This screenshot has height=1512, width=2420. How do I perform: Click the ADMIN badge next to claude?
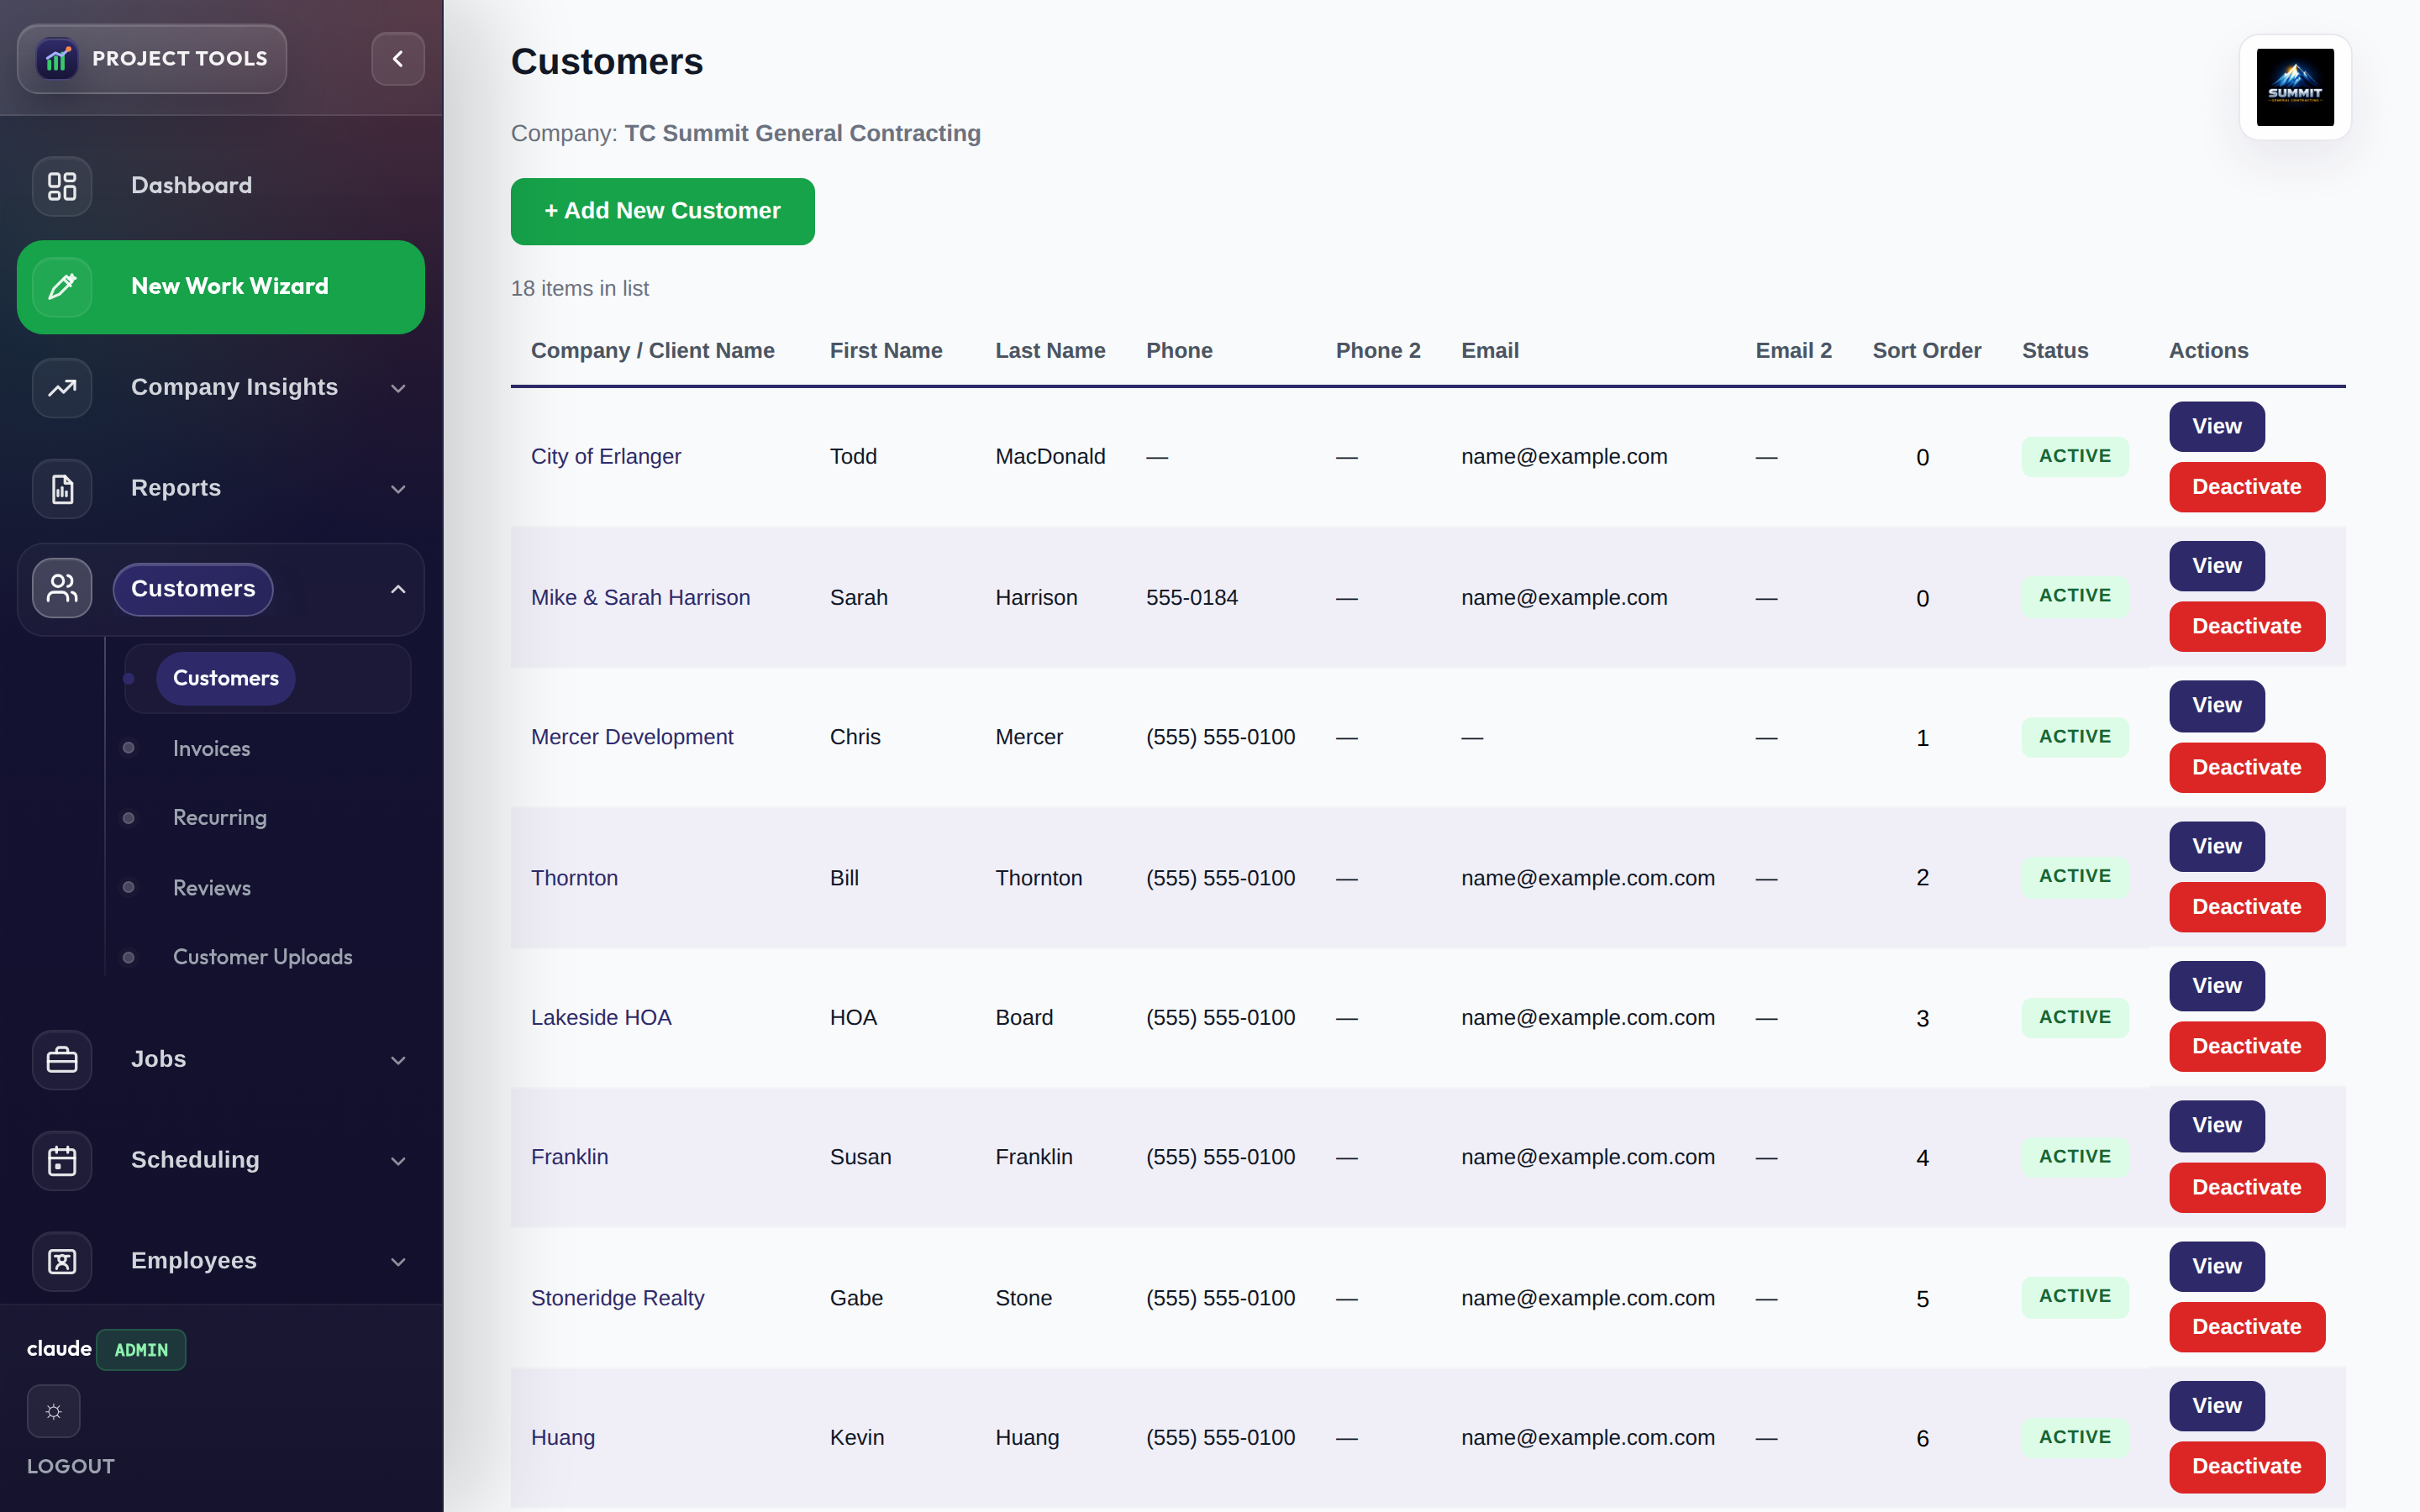pos(141,1350)
